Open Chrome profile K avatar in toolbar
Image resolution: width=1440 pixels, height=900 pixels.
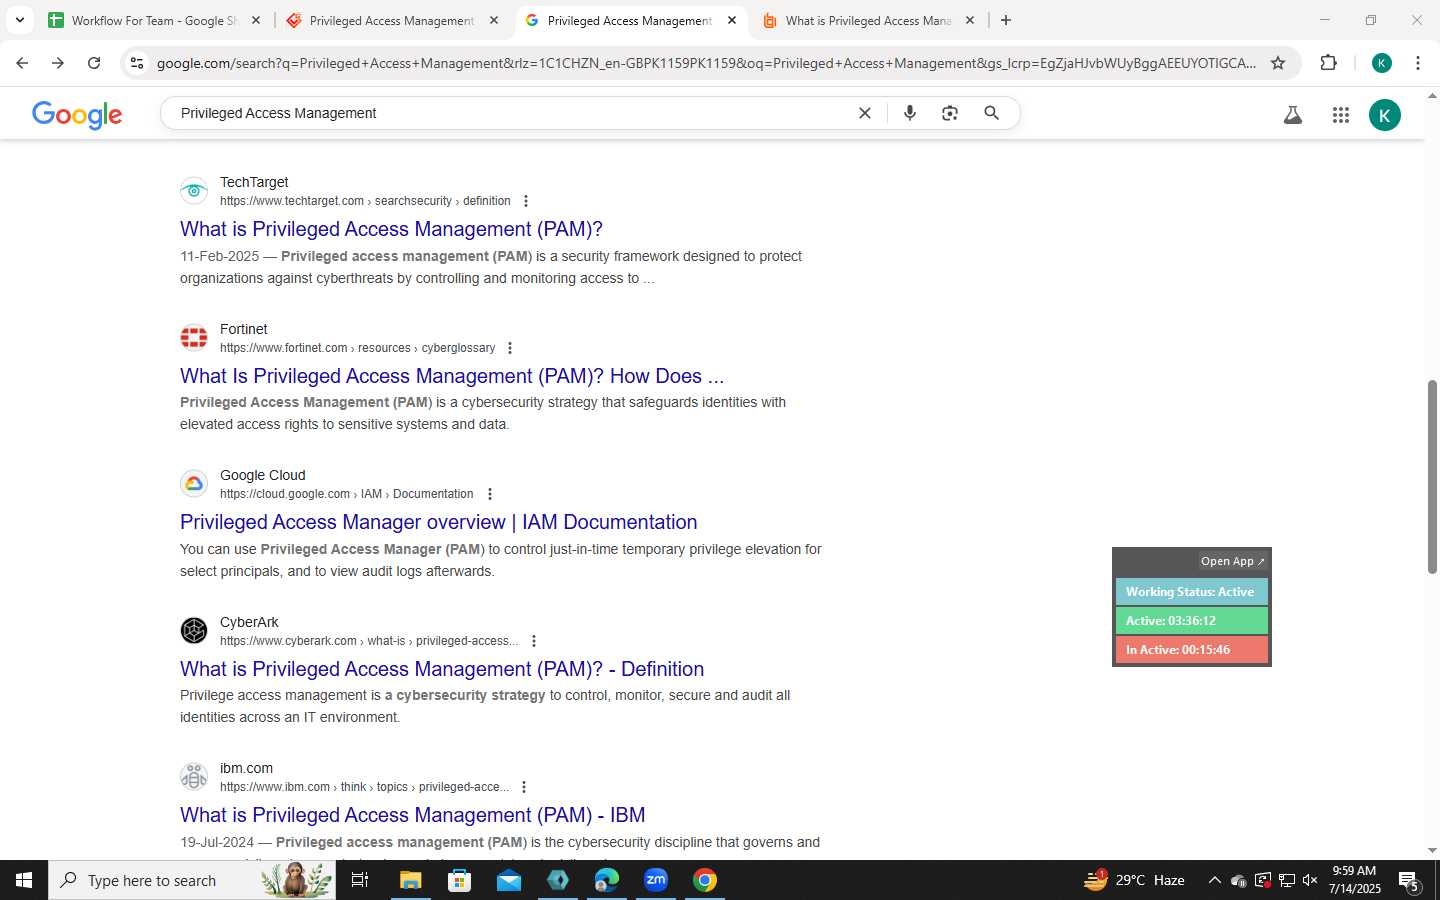1382,63
